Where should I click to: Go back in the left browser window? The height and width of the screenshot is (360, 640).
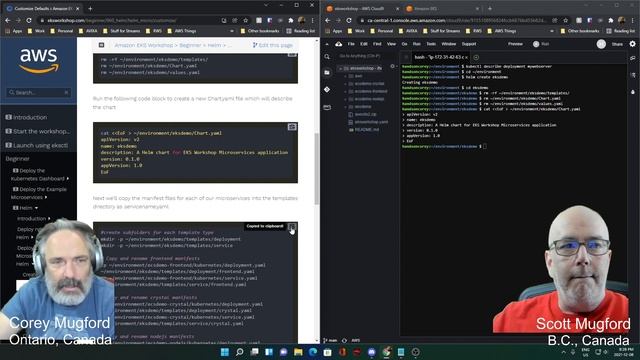pyautogui.click(x=8, y=20)
